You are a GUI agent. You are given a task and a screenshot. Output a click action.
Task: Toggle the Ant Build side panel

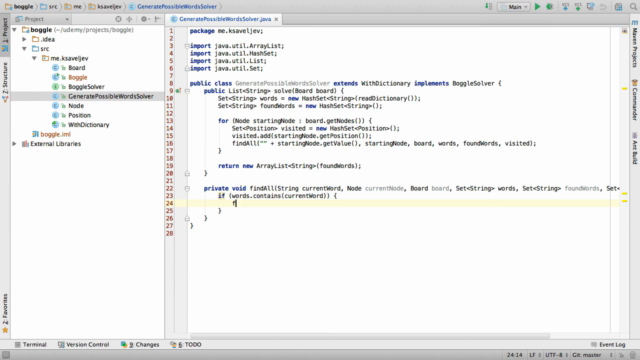635,148
